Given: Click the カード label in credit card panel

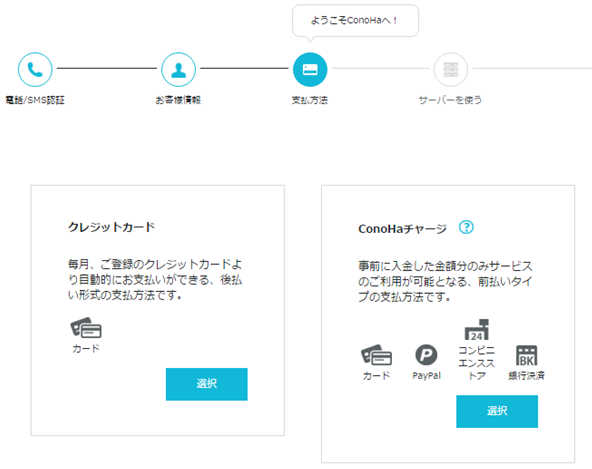Looking at the screenshot, I should pyautogui.click(x=86, y=348).
